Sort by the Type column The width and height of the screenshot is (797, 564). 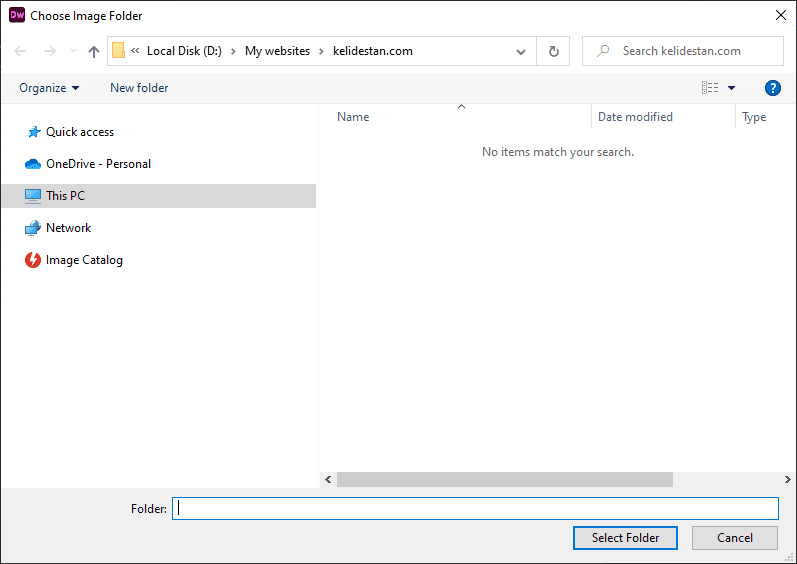754,117
